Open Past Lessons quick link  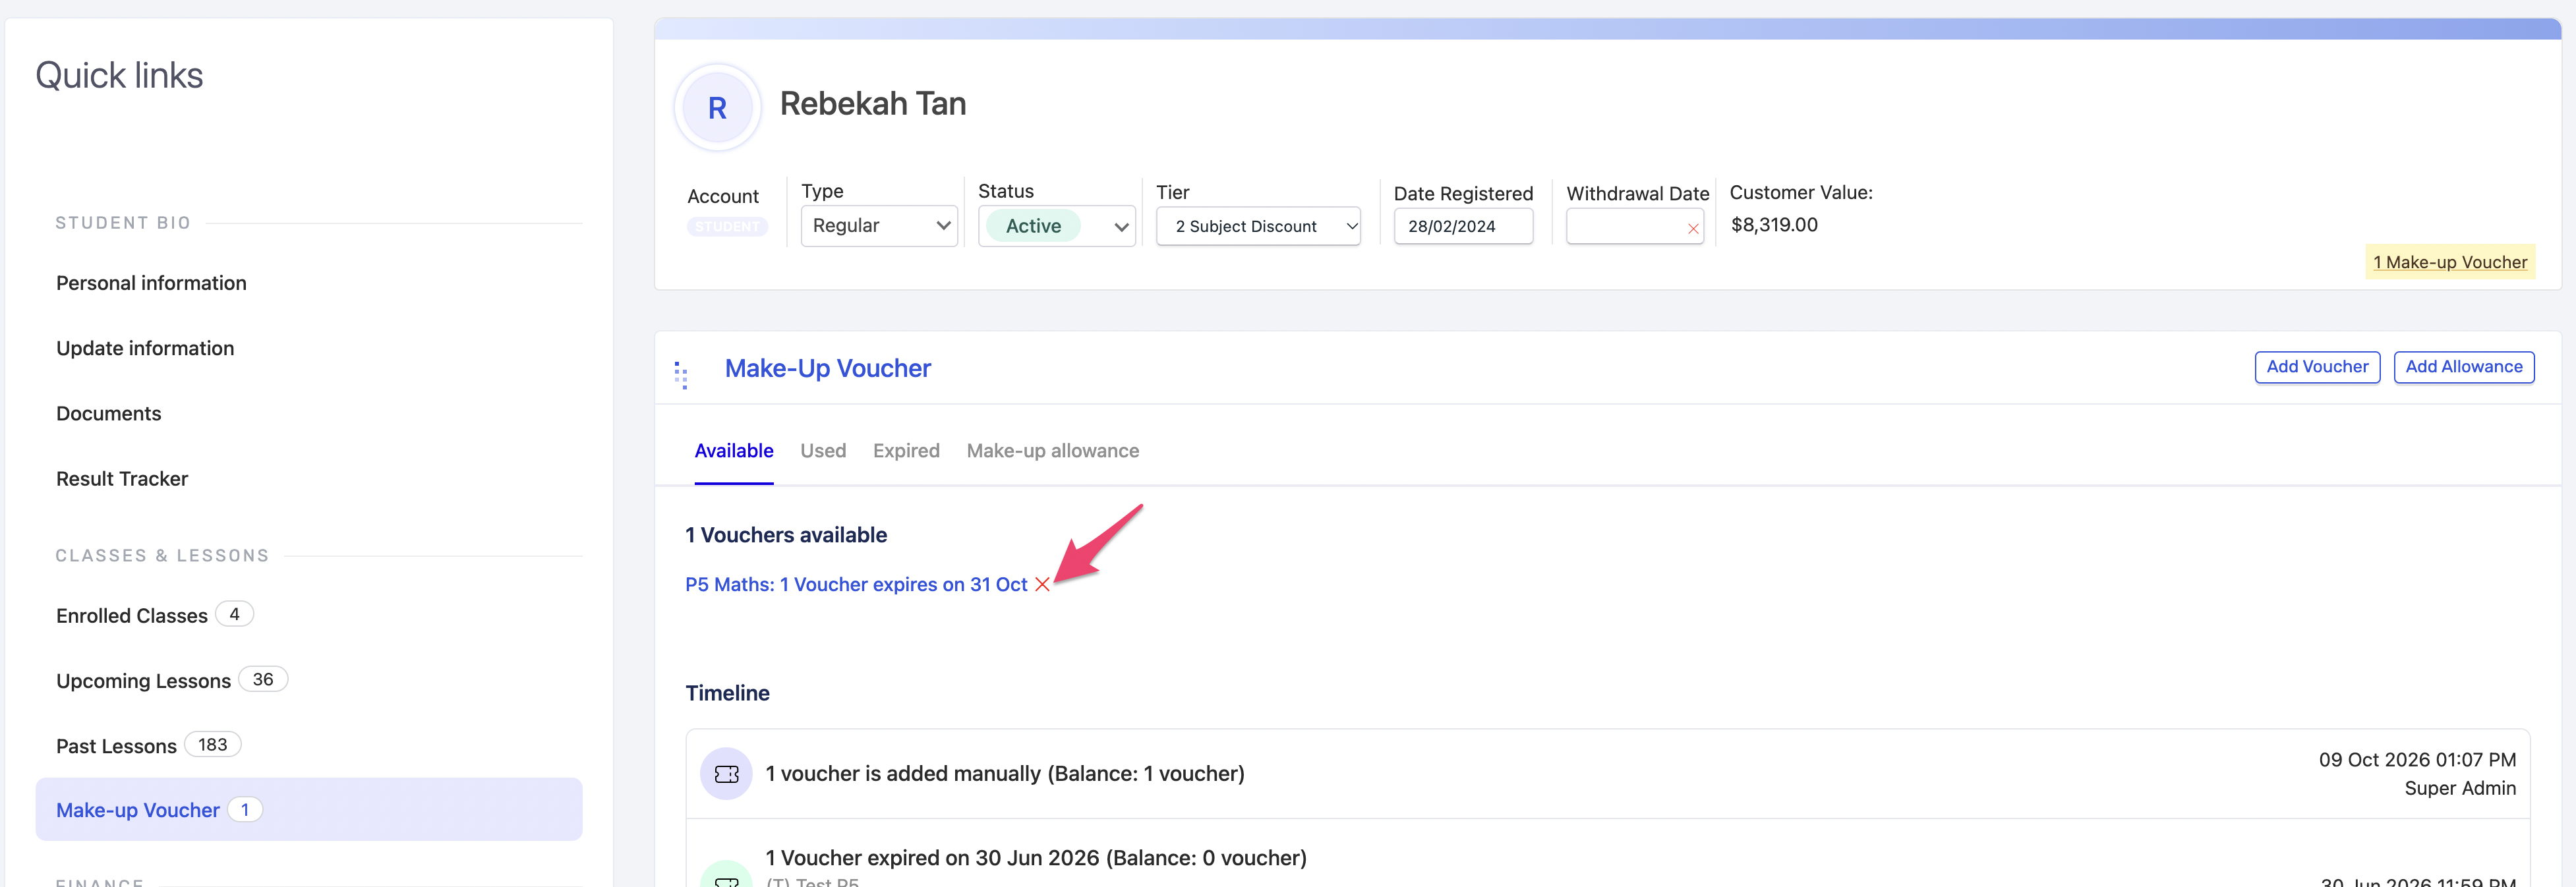[x=116, y=746]
